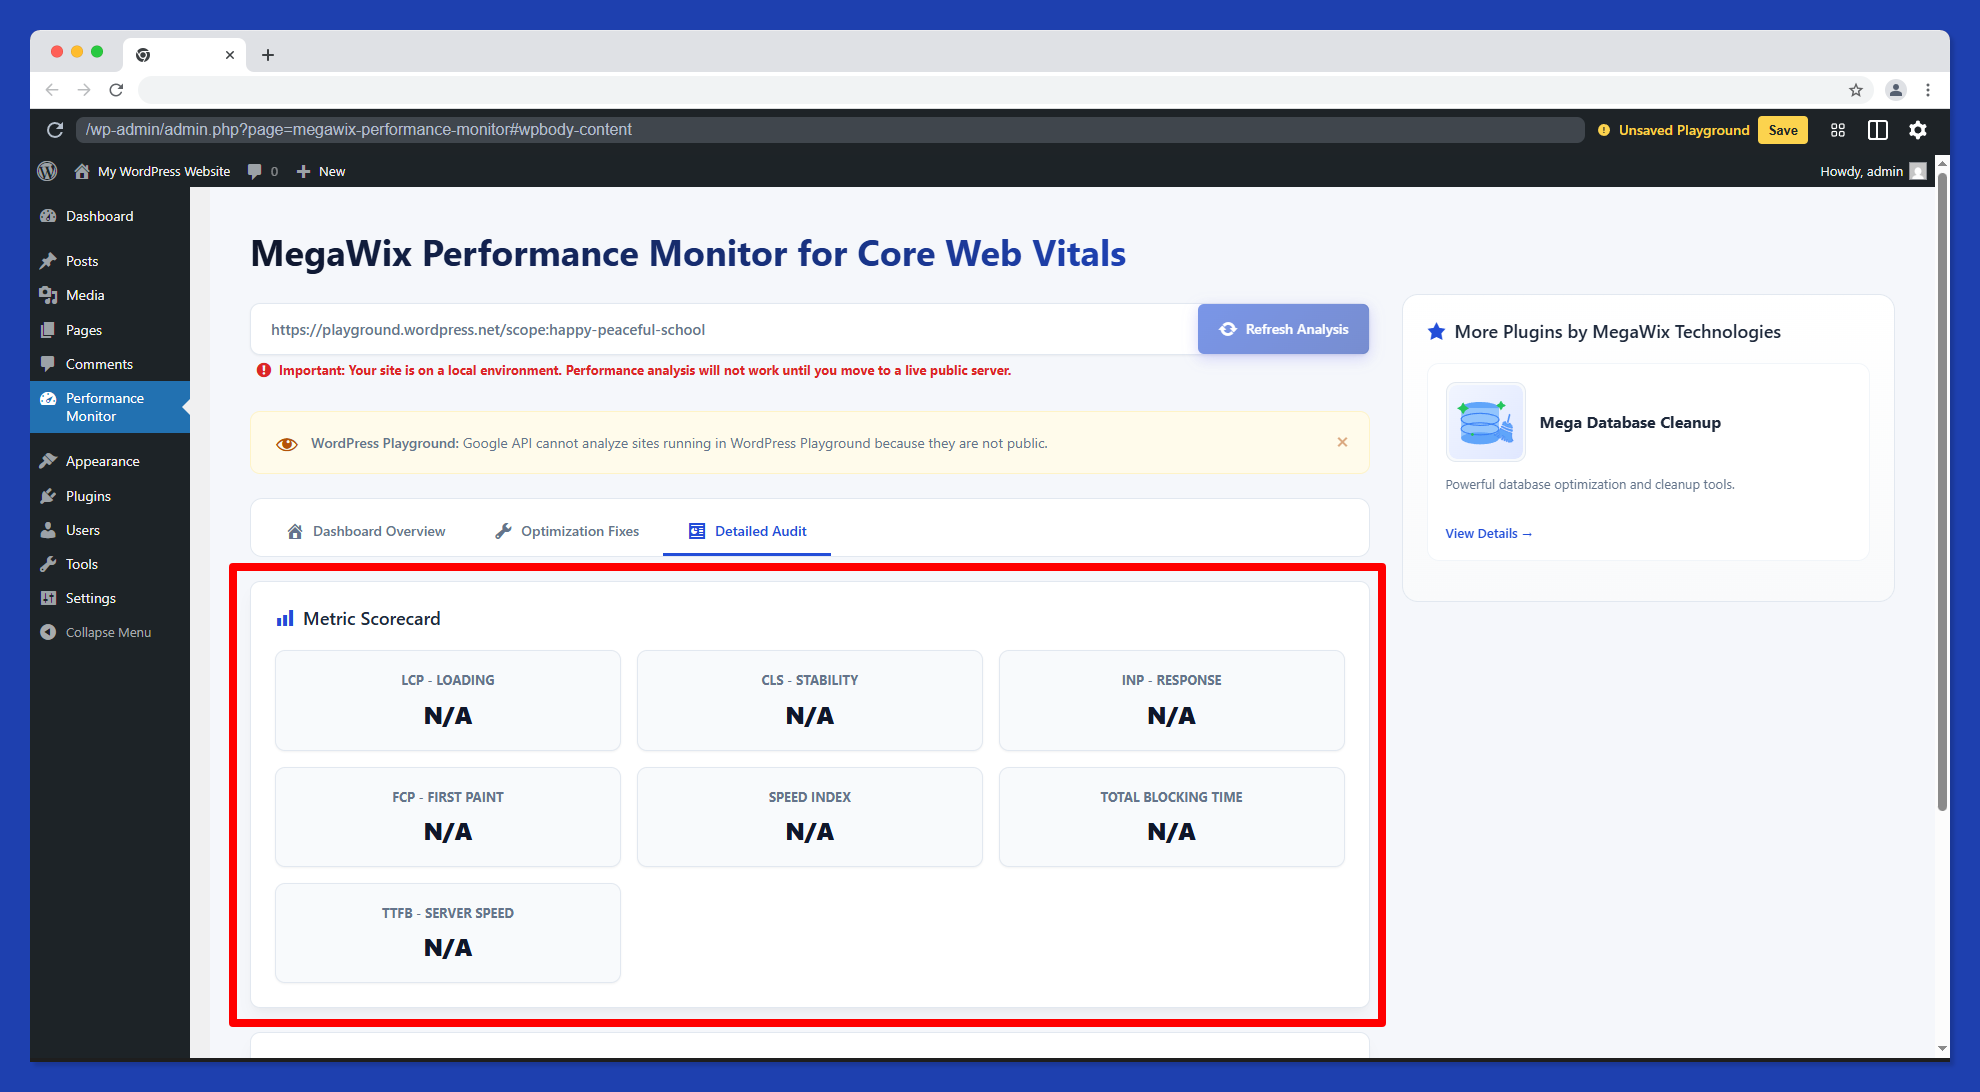1980x1092 pixels.
Task: Open the Performance Monitor sidebar icon
Action: tap(48, 398)
